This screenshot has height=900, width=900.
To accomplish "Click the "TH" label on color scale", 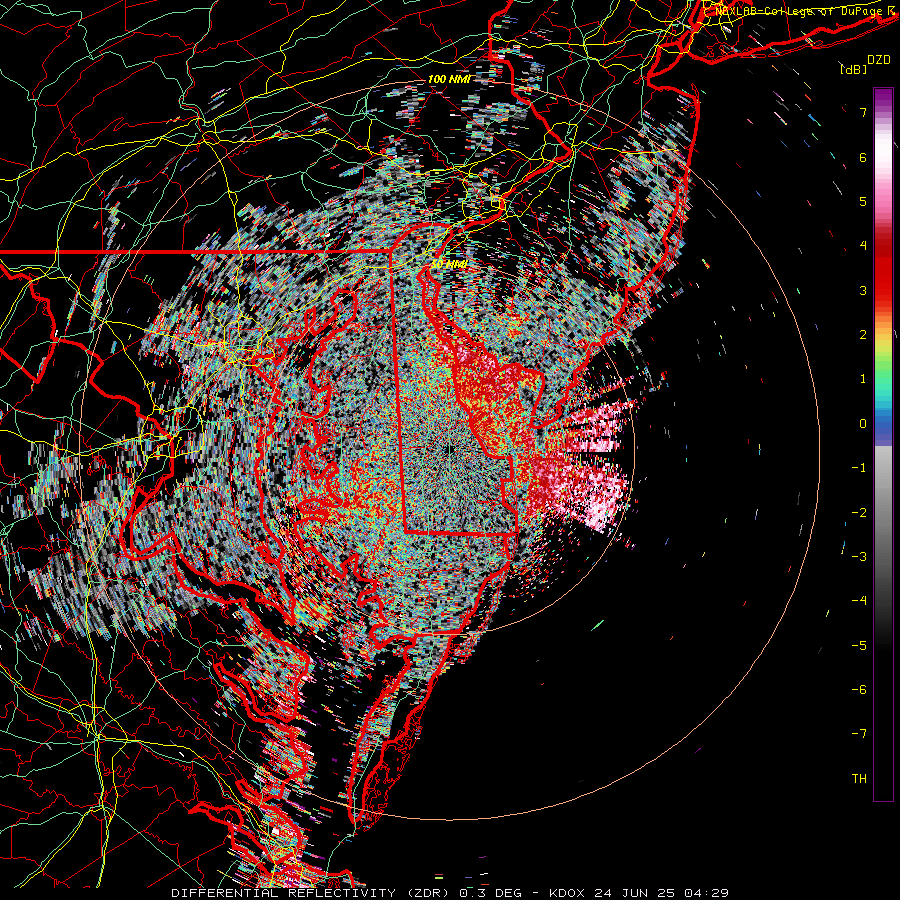I will [x=859, y=778].
